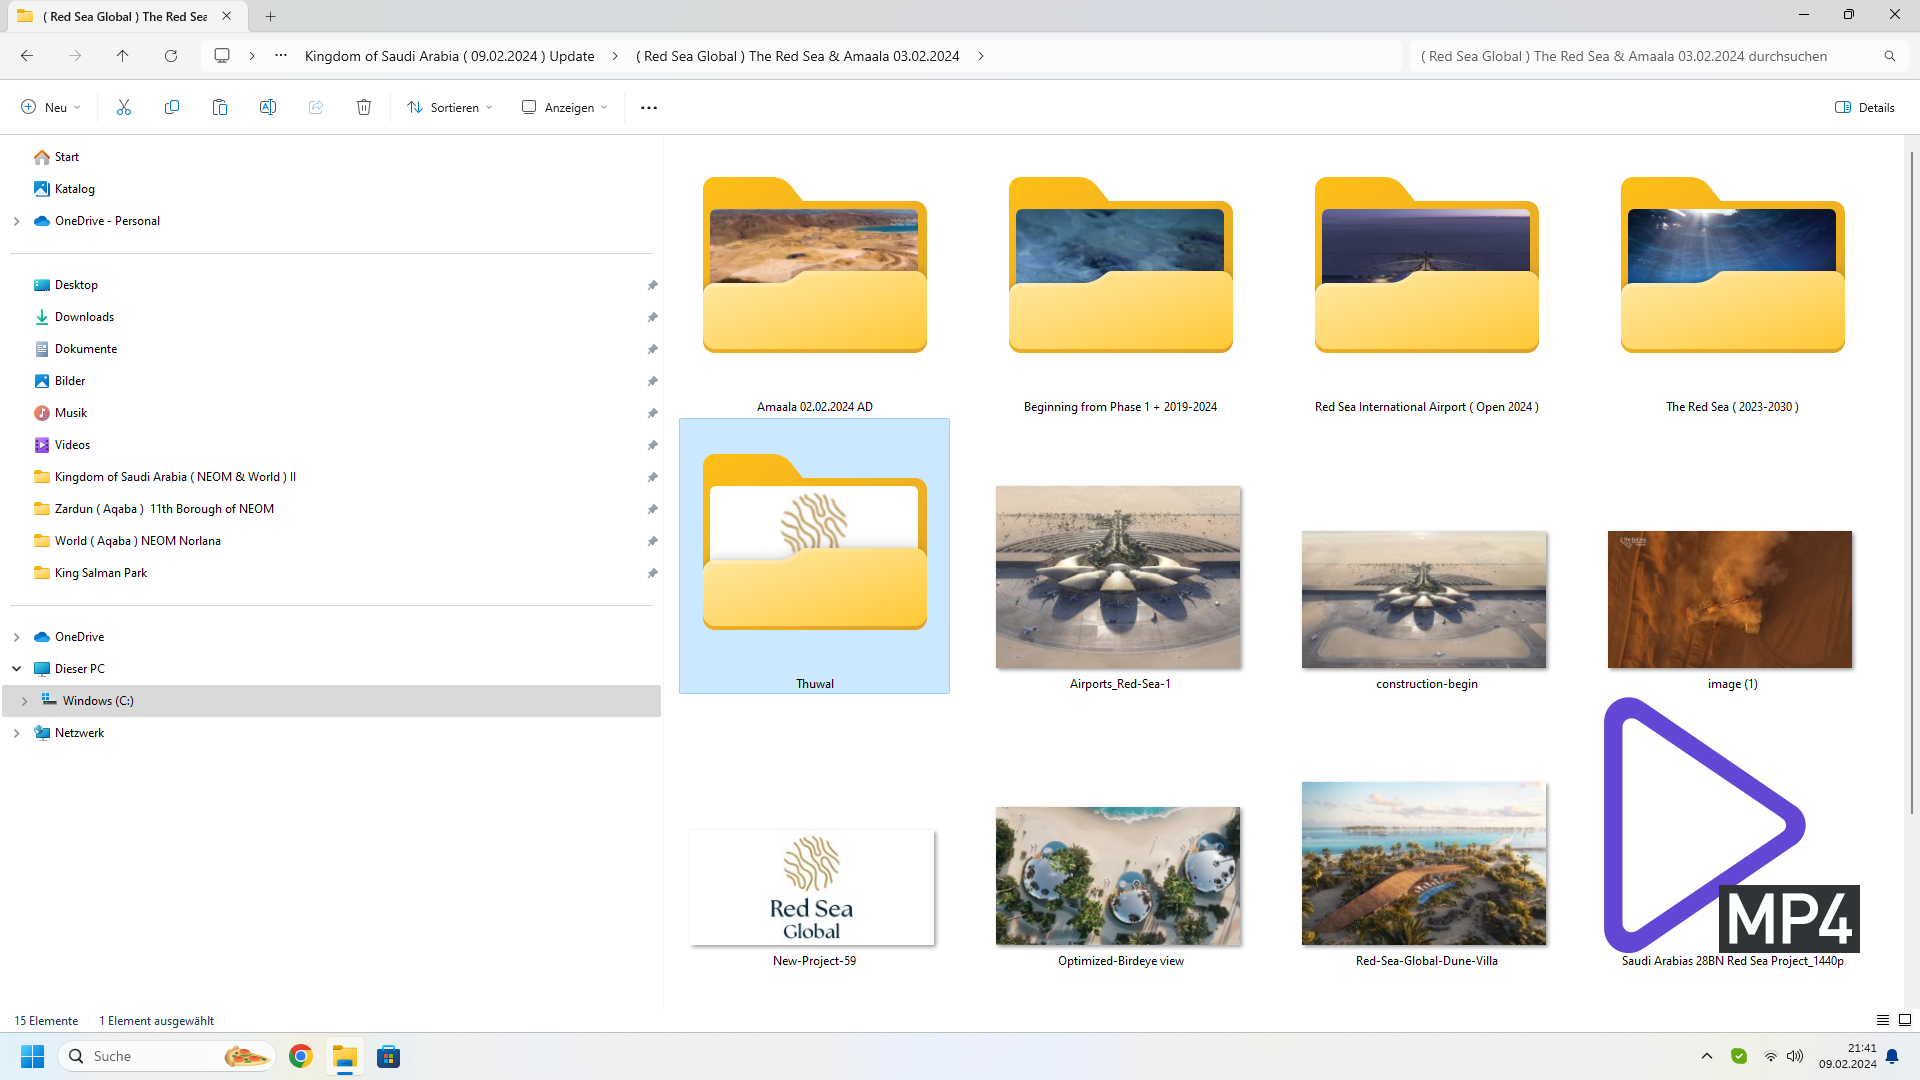Open the Neu dropdown menu
The image size is (1920, 1080).
(x=50, y=108)
